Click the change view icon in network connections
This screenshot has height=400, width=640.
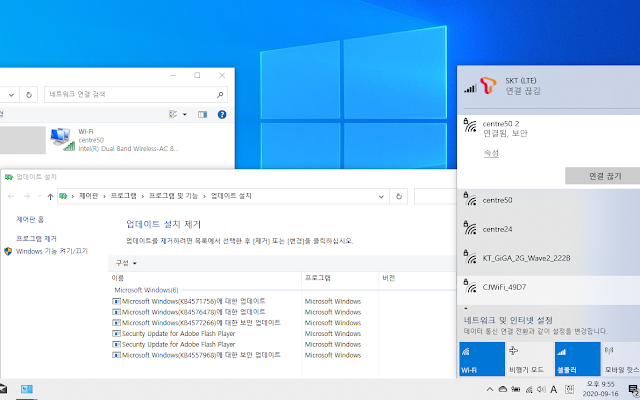pyautogui.click(x=173, y=115)
